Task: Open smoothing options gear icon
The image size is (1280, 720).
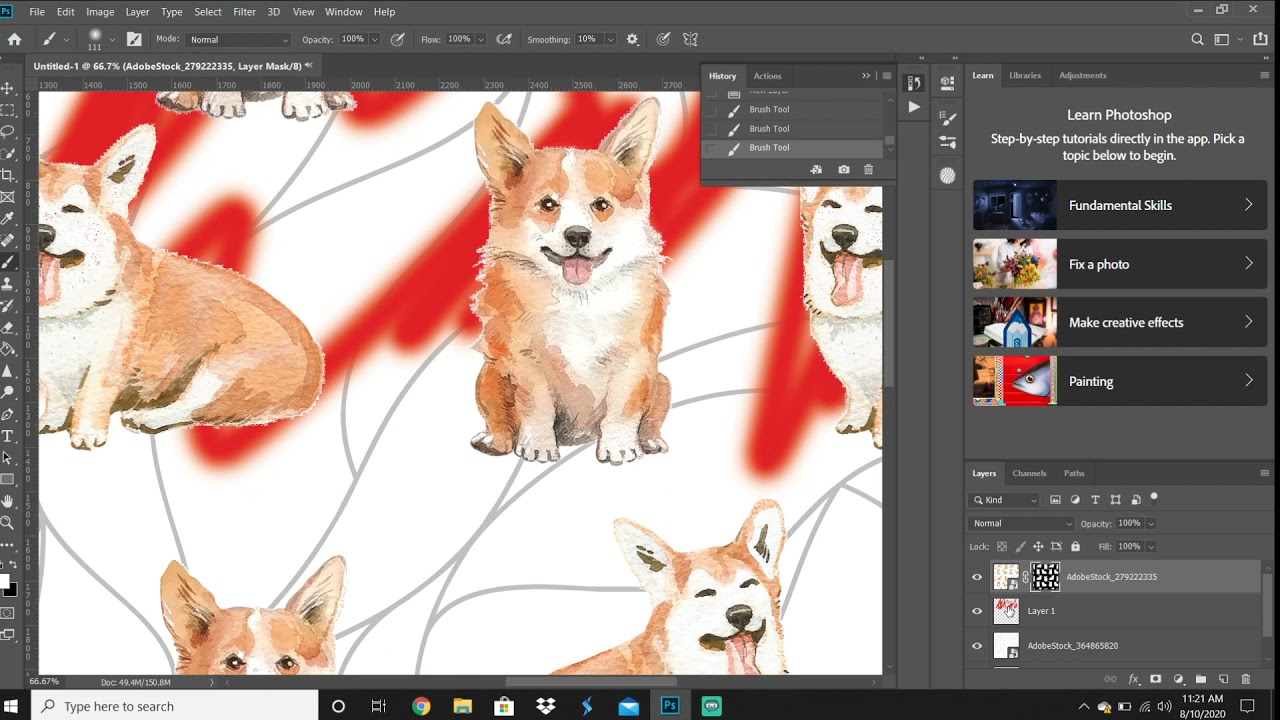Action: (x=632, y=39)
